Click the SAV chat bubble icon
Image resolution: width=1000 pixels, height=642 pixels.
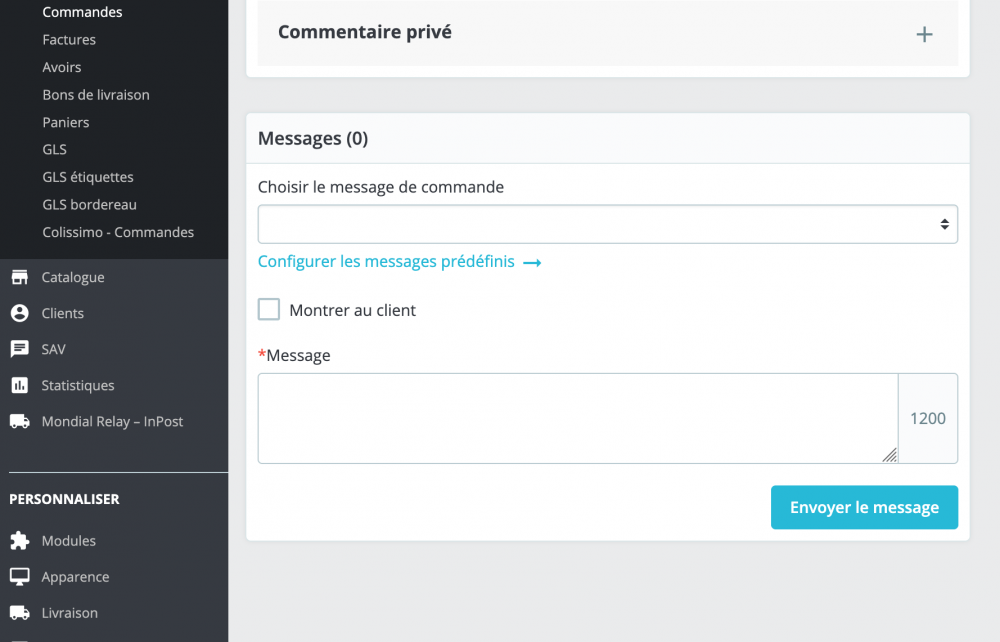(x=19, y=349)
